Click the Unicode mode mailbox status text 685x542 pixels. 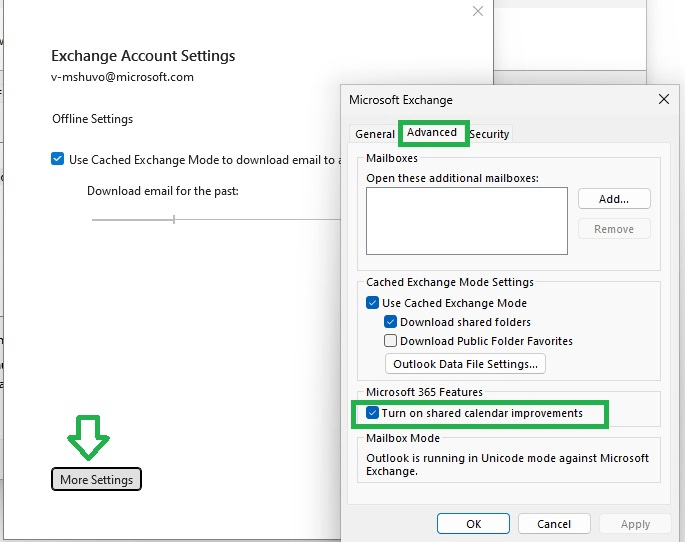(x=507, y=464)
